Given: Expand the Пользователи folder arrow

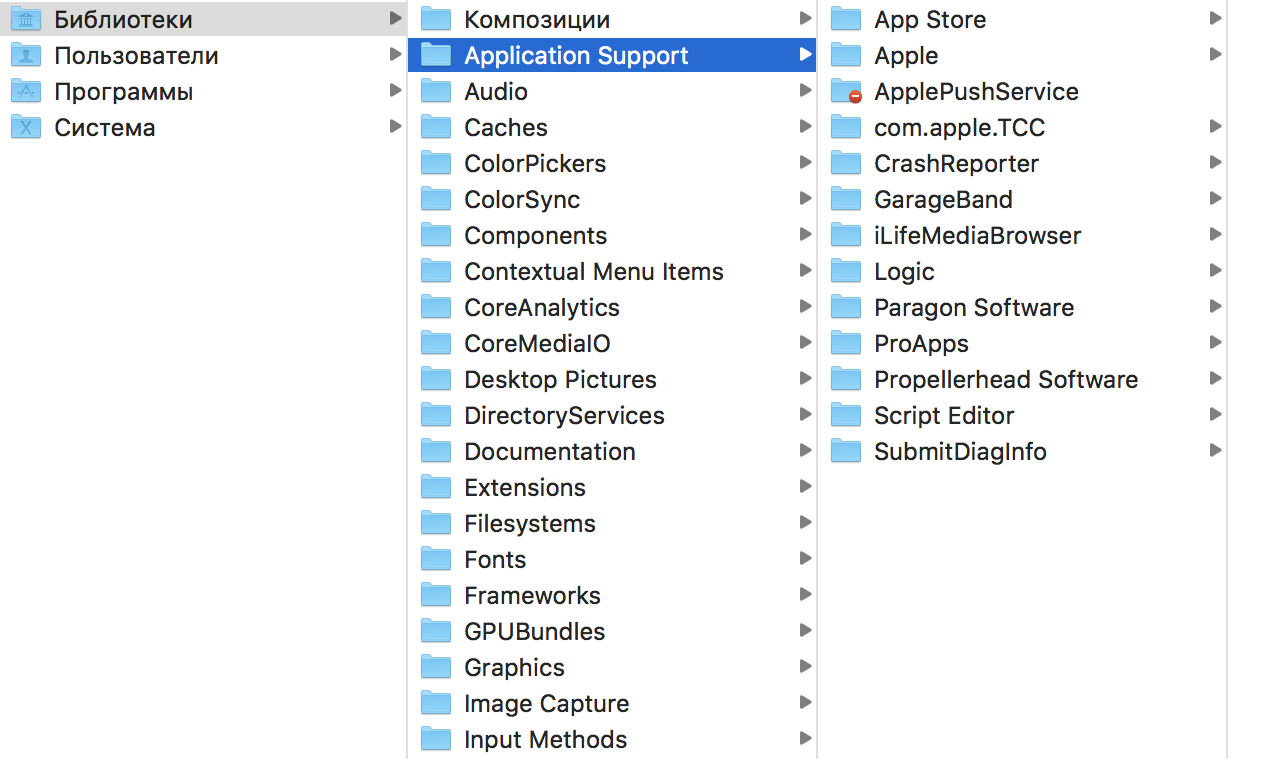Looking at the screenshot, I should click(x=395, y=55).
